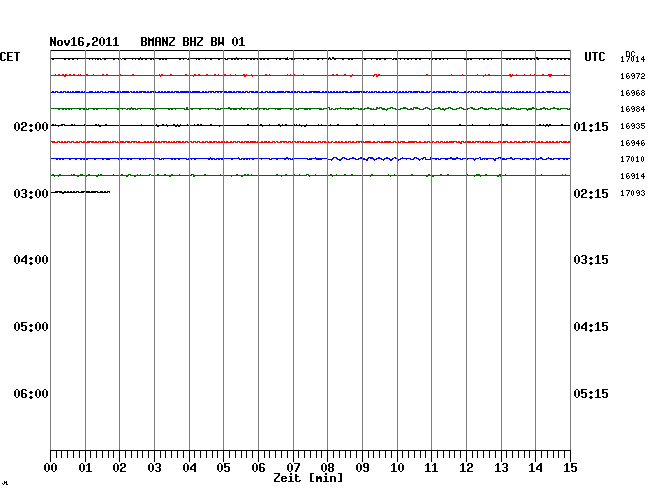Select the amplitude value 16914
Viewport: 650px width, 494px height.
pyautogui.click(x=633, y=176)
